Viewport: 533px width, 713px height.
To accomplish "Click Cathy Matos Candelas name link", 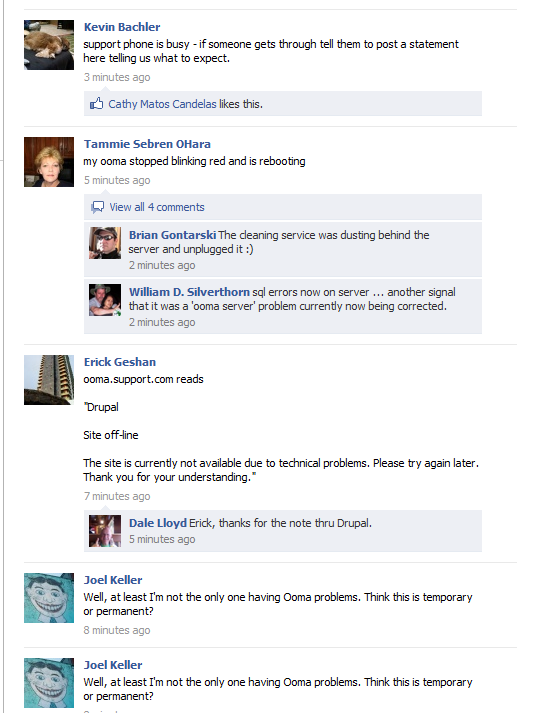I will (162, 104).
